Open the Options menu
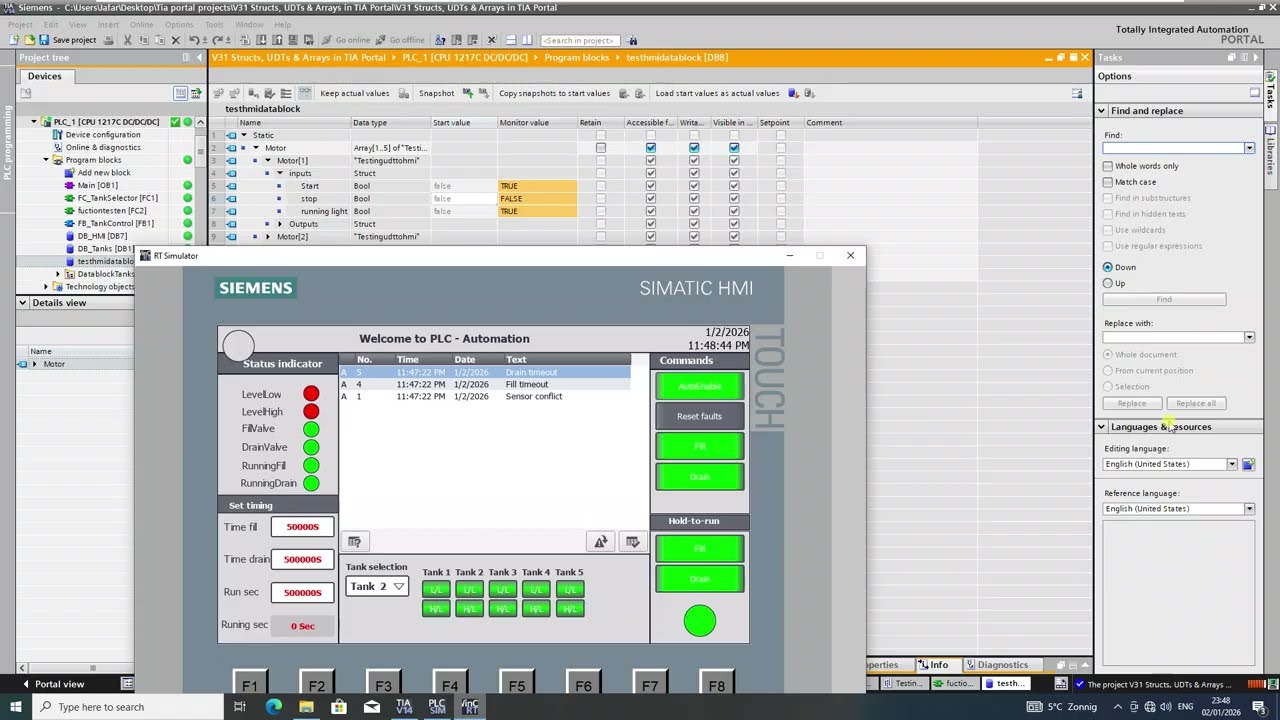1280x720 pixels. pyautogui.click(x=179, y=24)
